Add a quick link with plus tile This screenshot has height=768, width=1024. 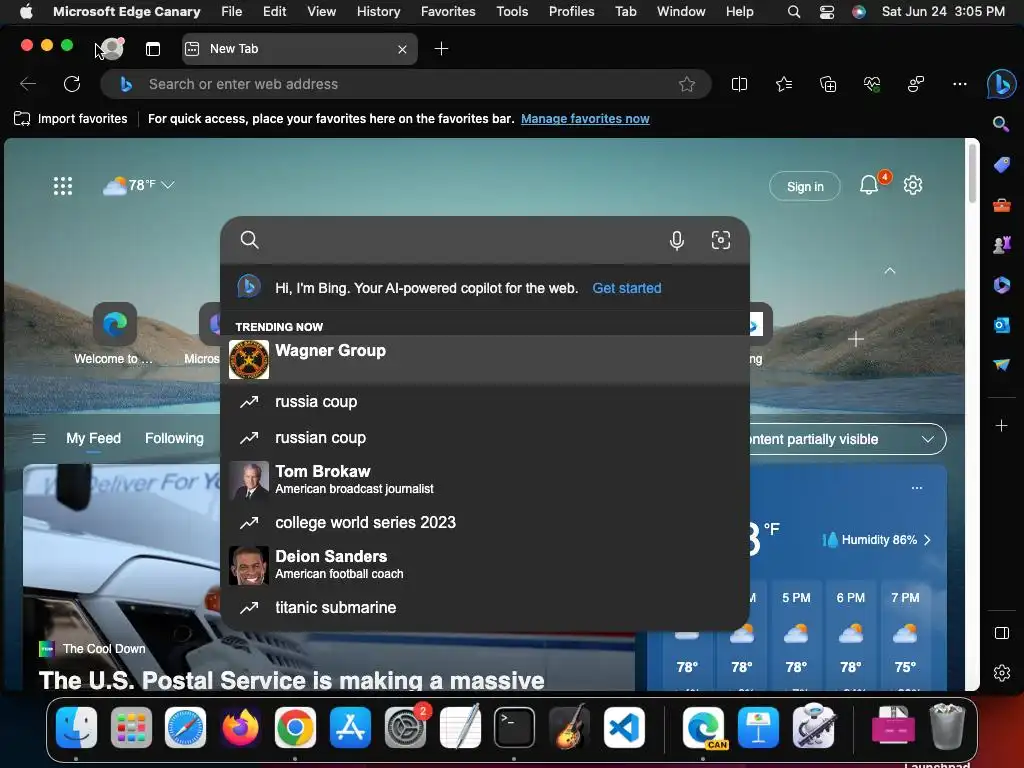point(856,339)
